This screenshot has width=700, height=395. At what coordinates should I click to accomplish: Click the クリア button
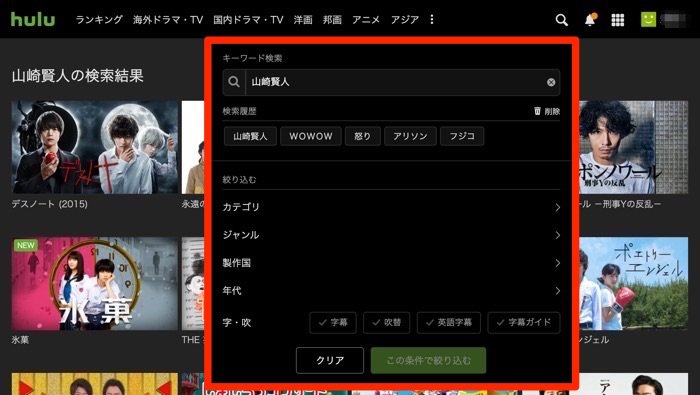tap(330, 360)
